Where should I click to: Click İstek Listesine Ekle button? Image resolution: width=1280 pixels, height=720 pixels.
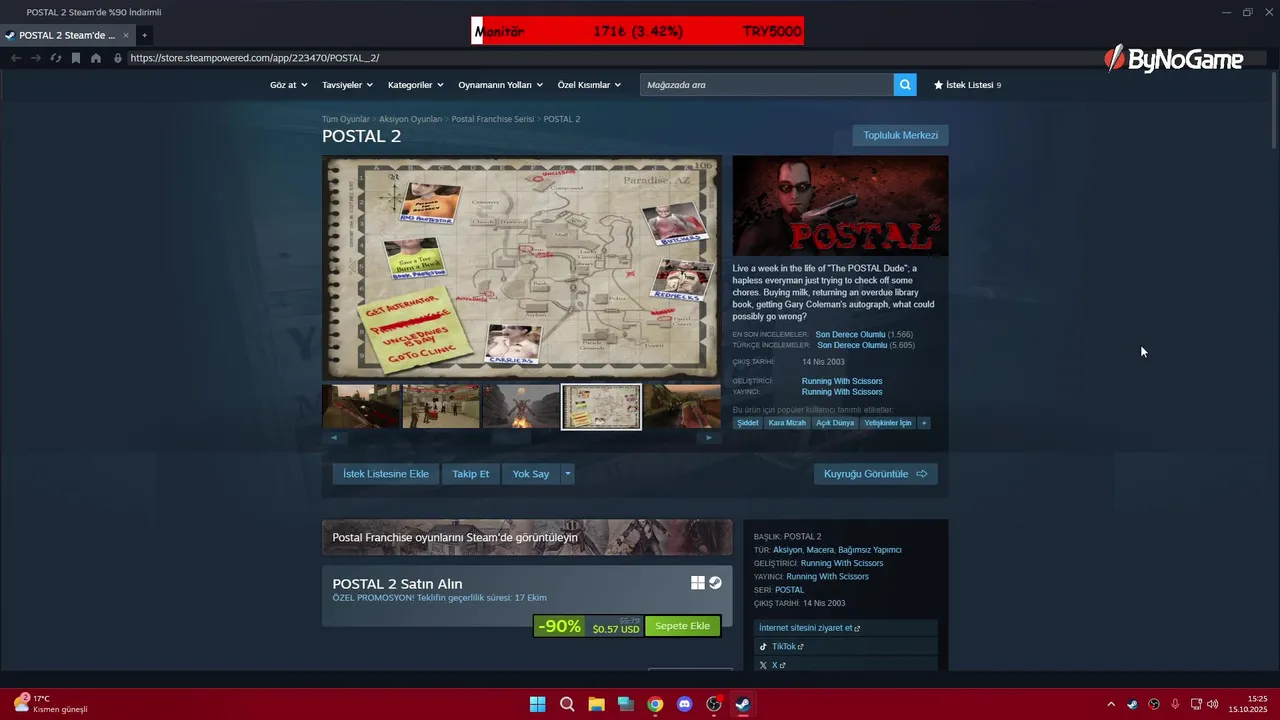click(x=386, y=474)
